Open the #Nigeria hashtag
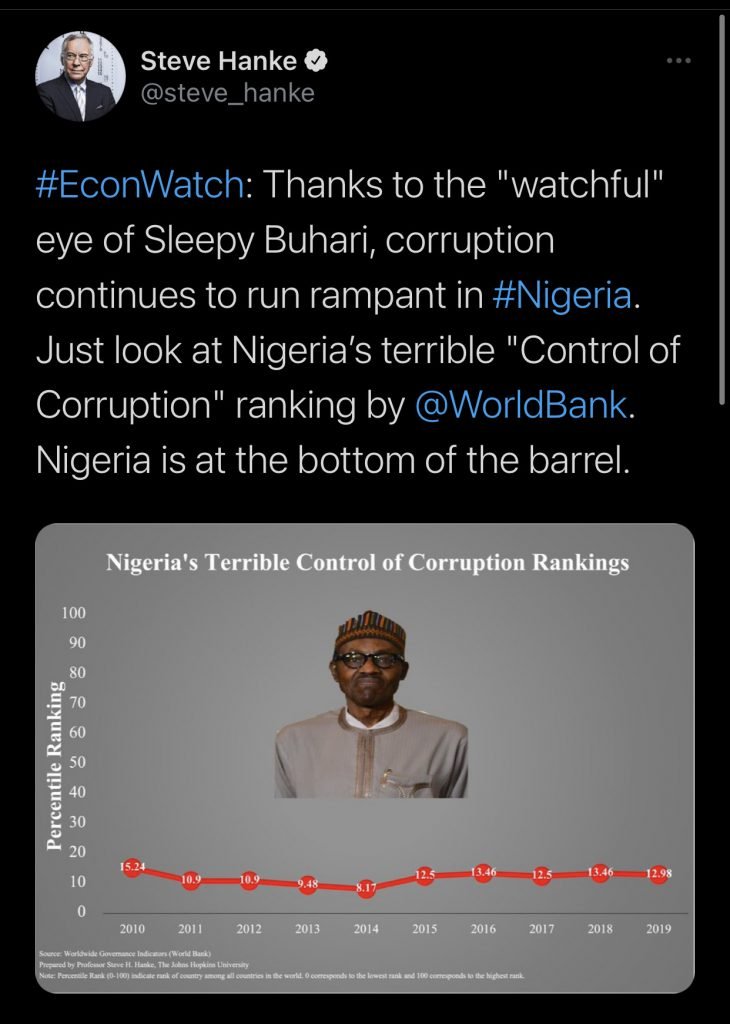The image size is (730, 1024). 566,297
